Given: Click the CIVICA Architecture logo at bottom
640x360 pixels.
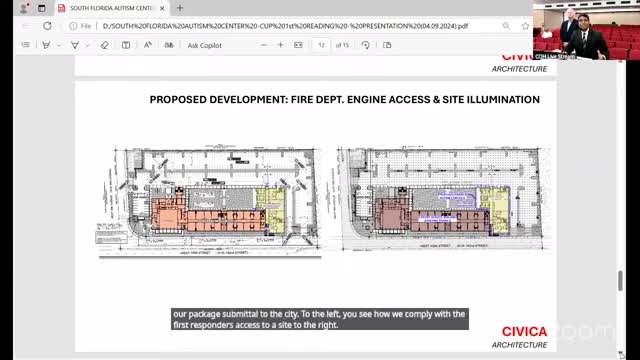Looking at the screenshot, I should pyautogui.click(x=520, y=337).
